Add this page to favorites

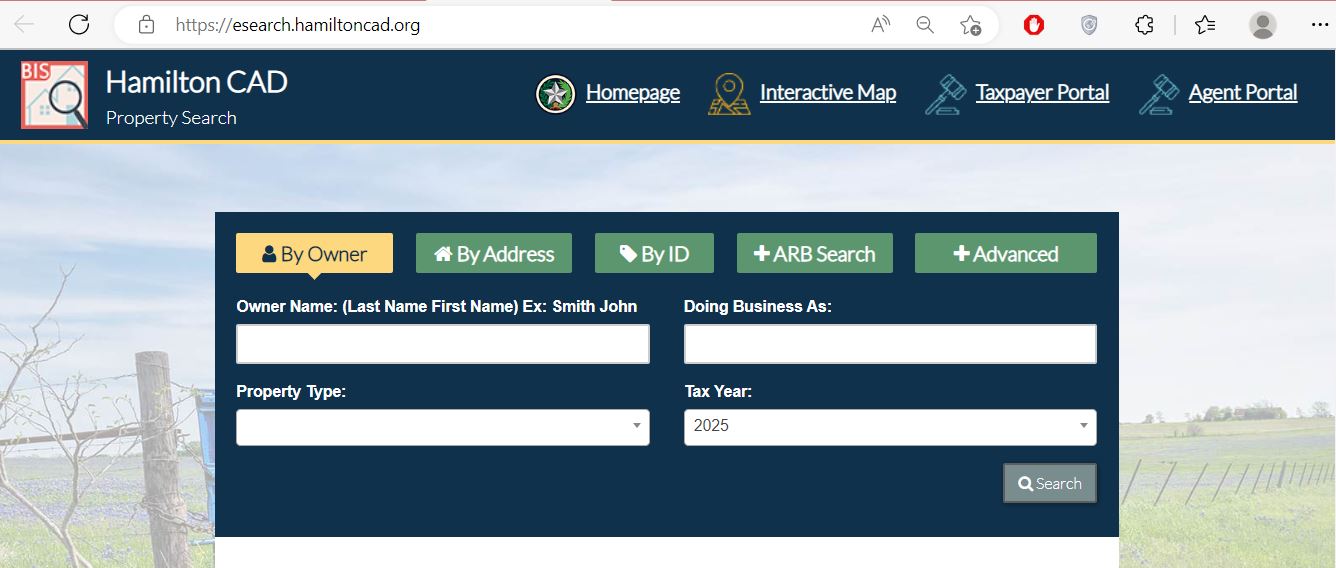click(970, 25)
